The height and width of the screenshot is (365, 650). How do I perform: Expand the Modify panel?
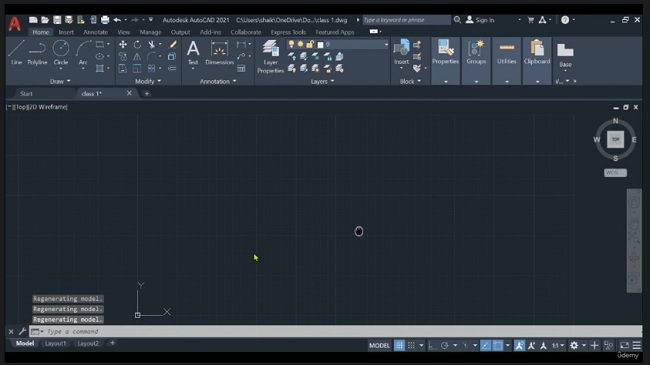pos(148,81)
